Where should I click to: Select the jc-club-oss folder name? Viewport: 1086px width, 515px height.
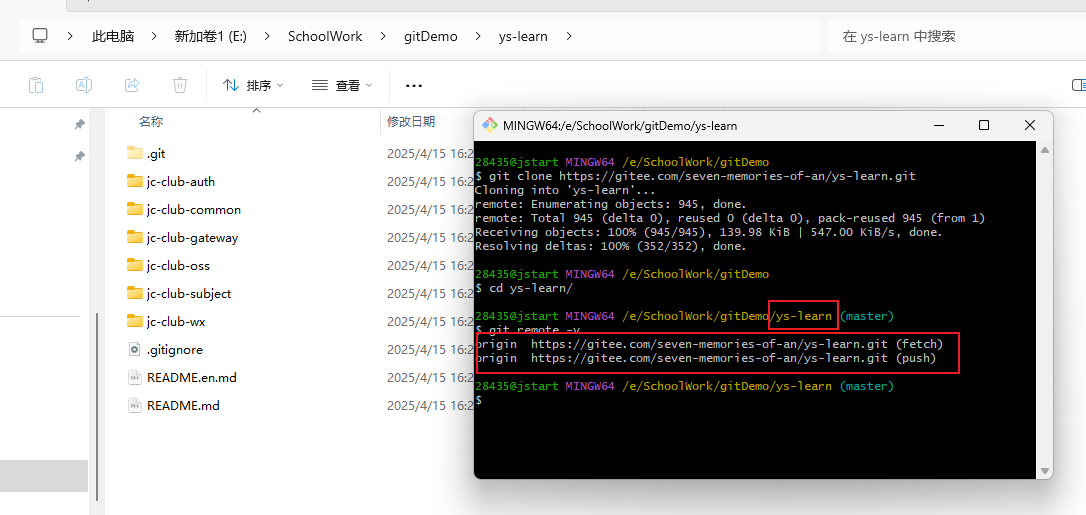coord(178,265)
